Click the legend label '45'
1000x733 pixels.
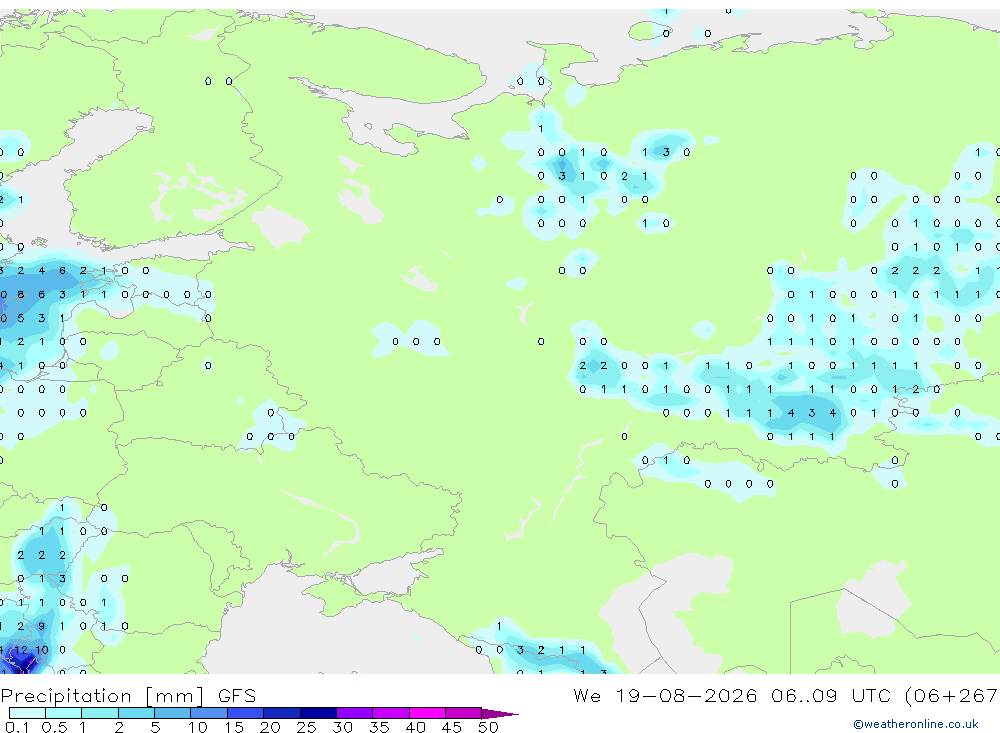tap(452, 727)
